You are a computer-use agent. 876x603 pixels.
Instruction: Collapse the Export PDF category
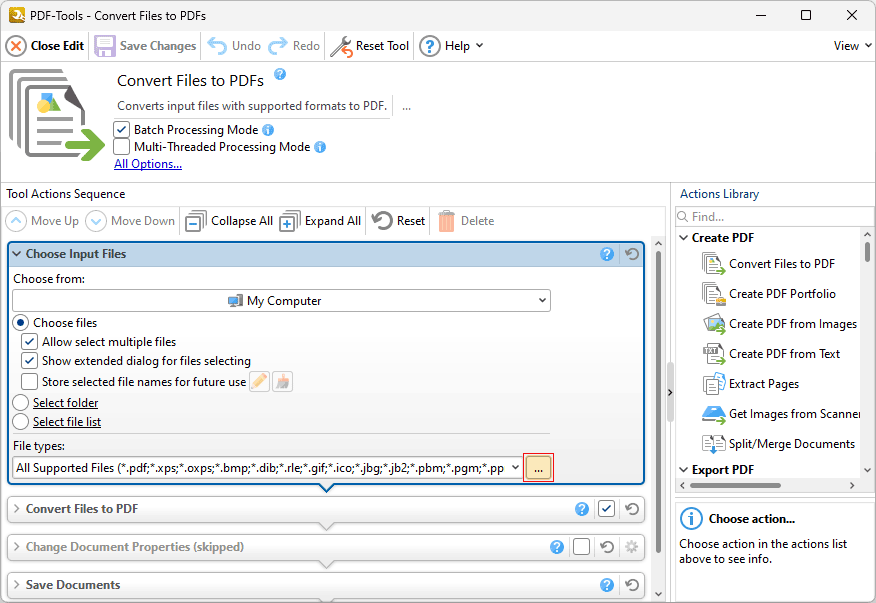click(684, 470)
